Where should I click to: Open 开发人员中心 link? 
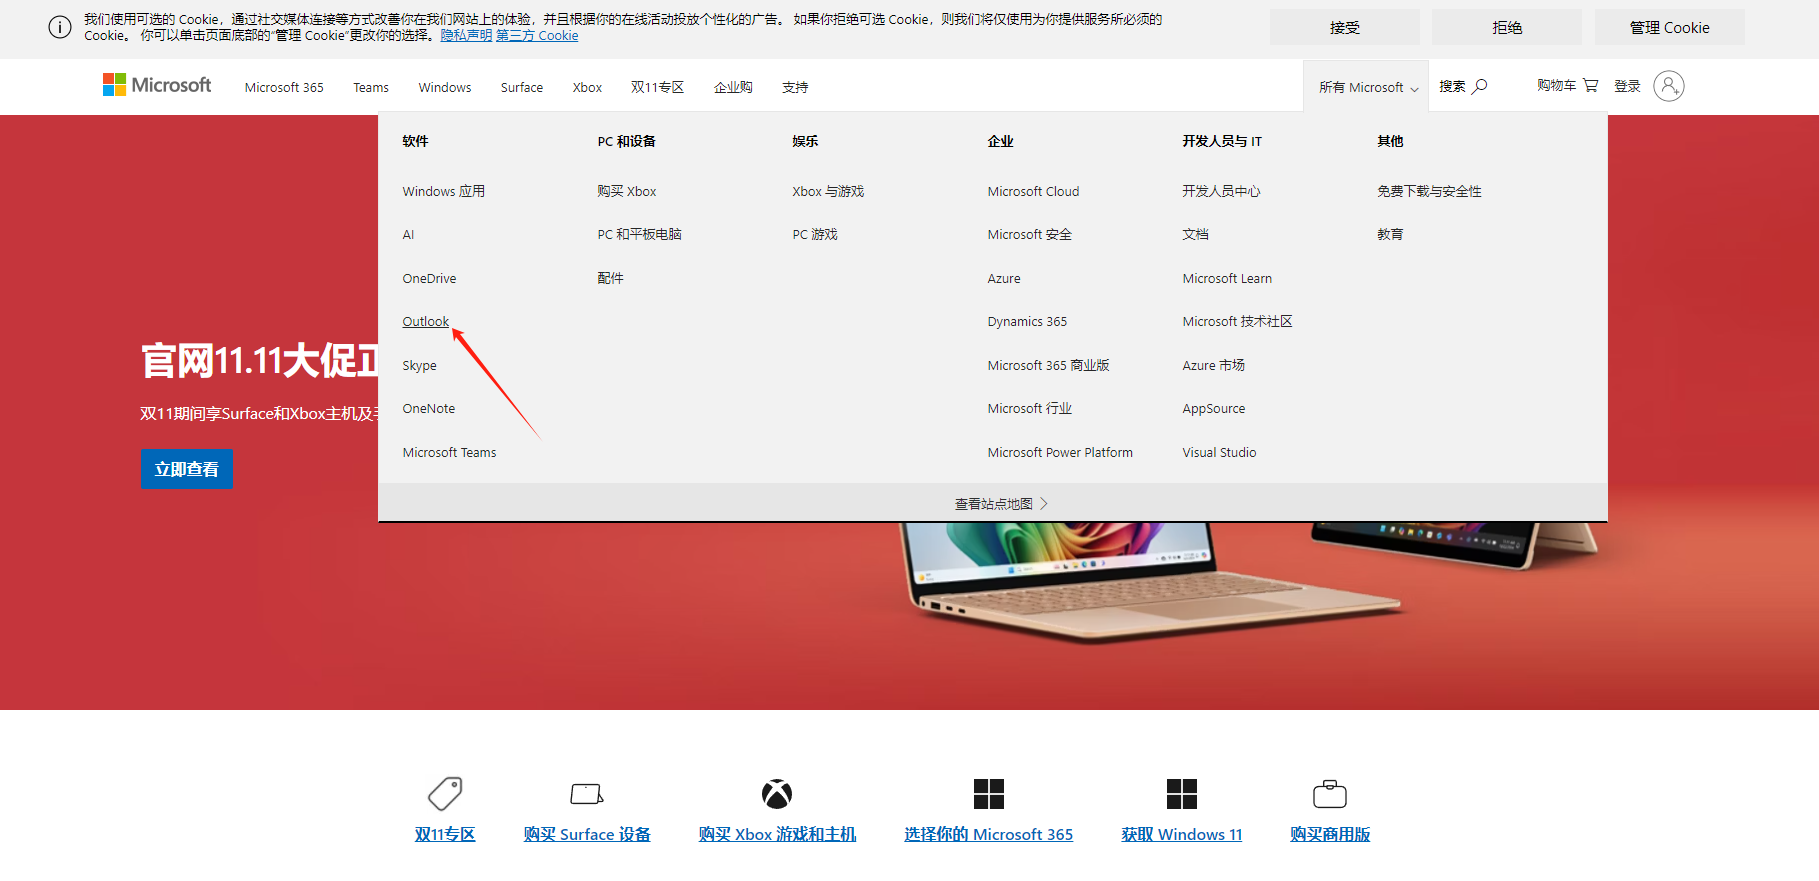(x=1221, y=191)
